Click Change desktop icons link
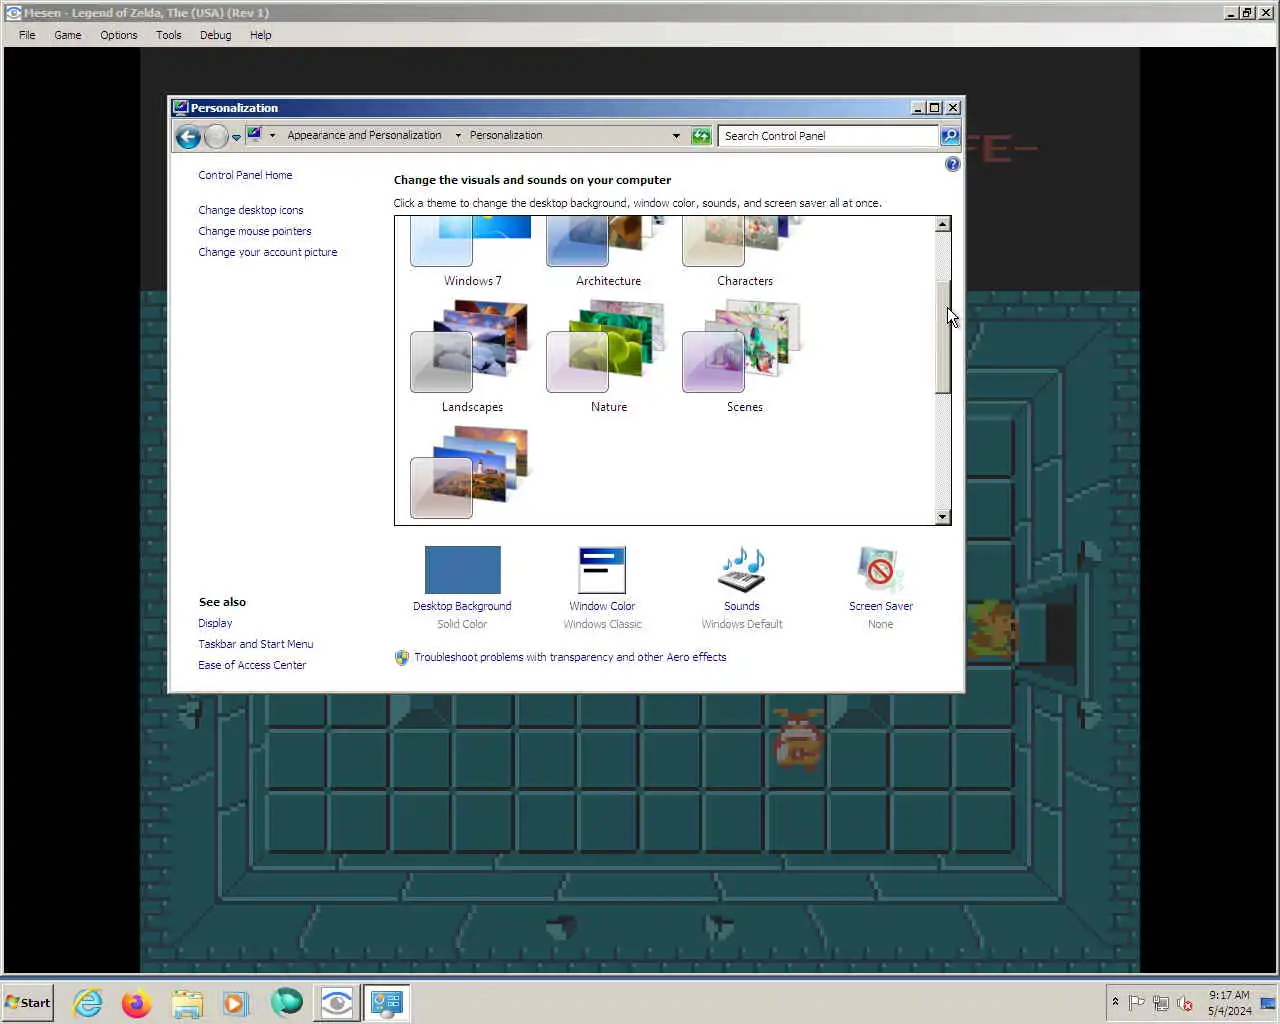This screenshot has height=1024, width=1280. 250,210
